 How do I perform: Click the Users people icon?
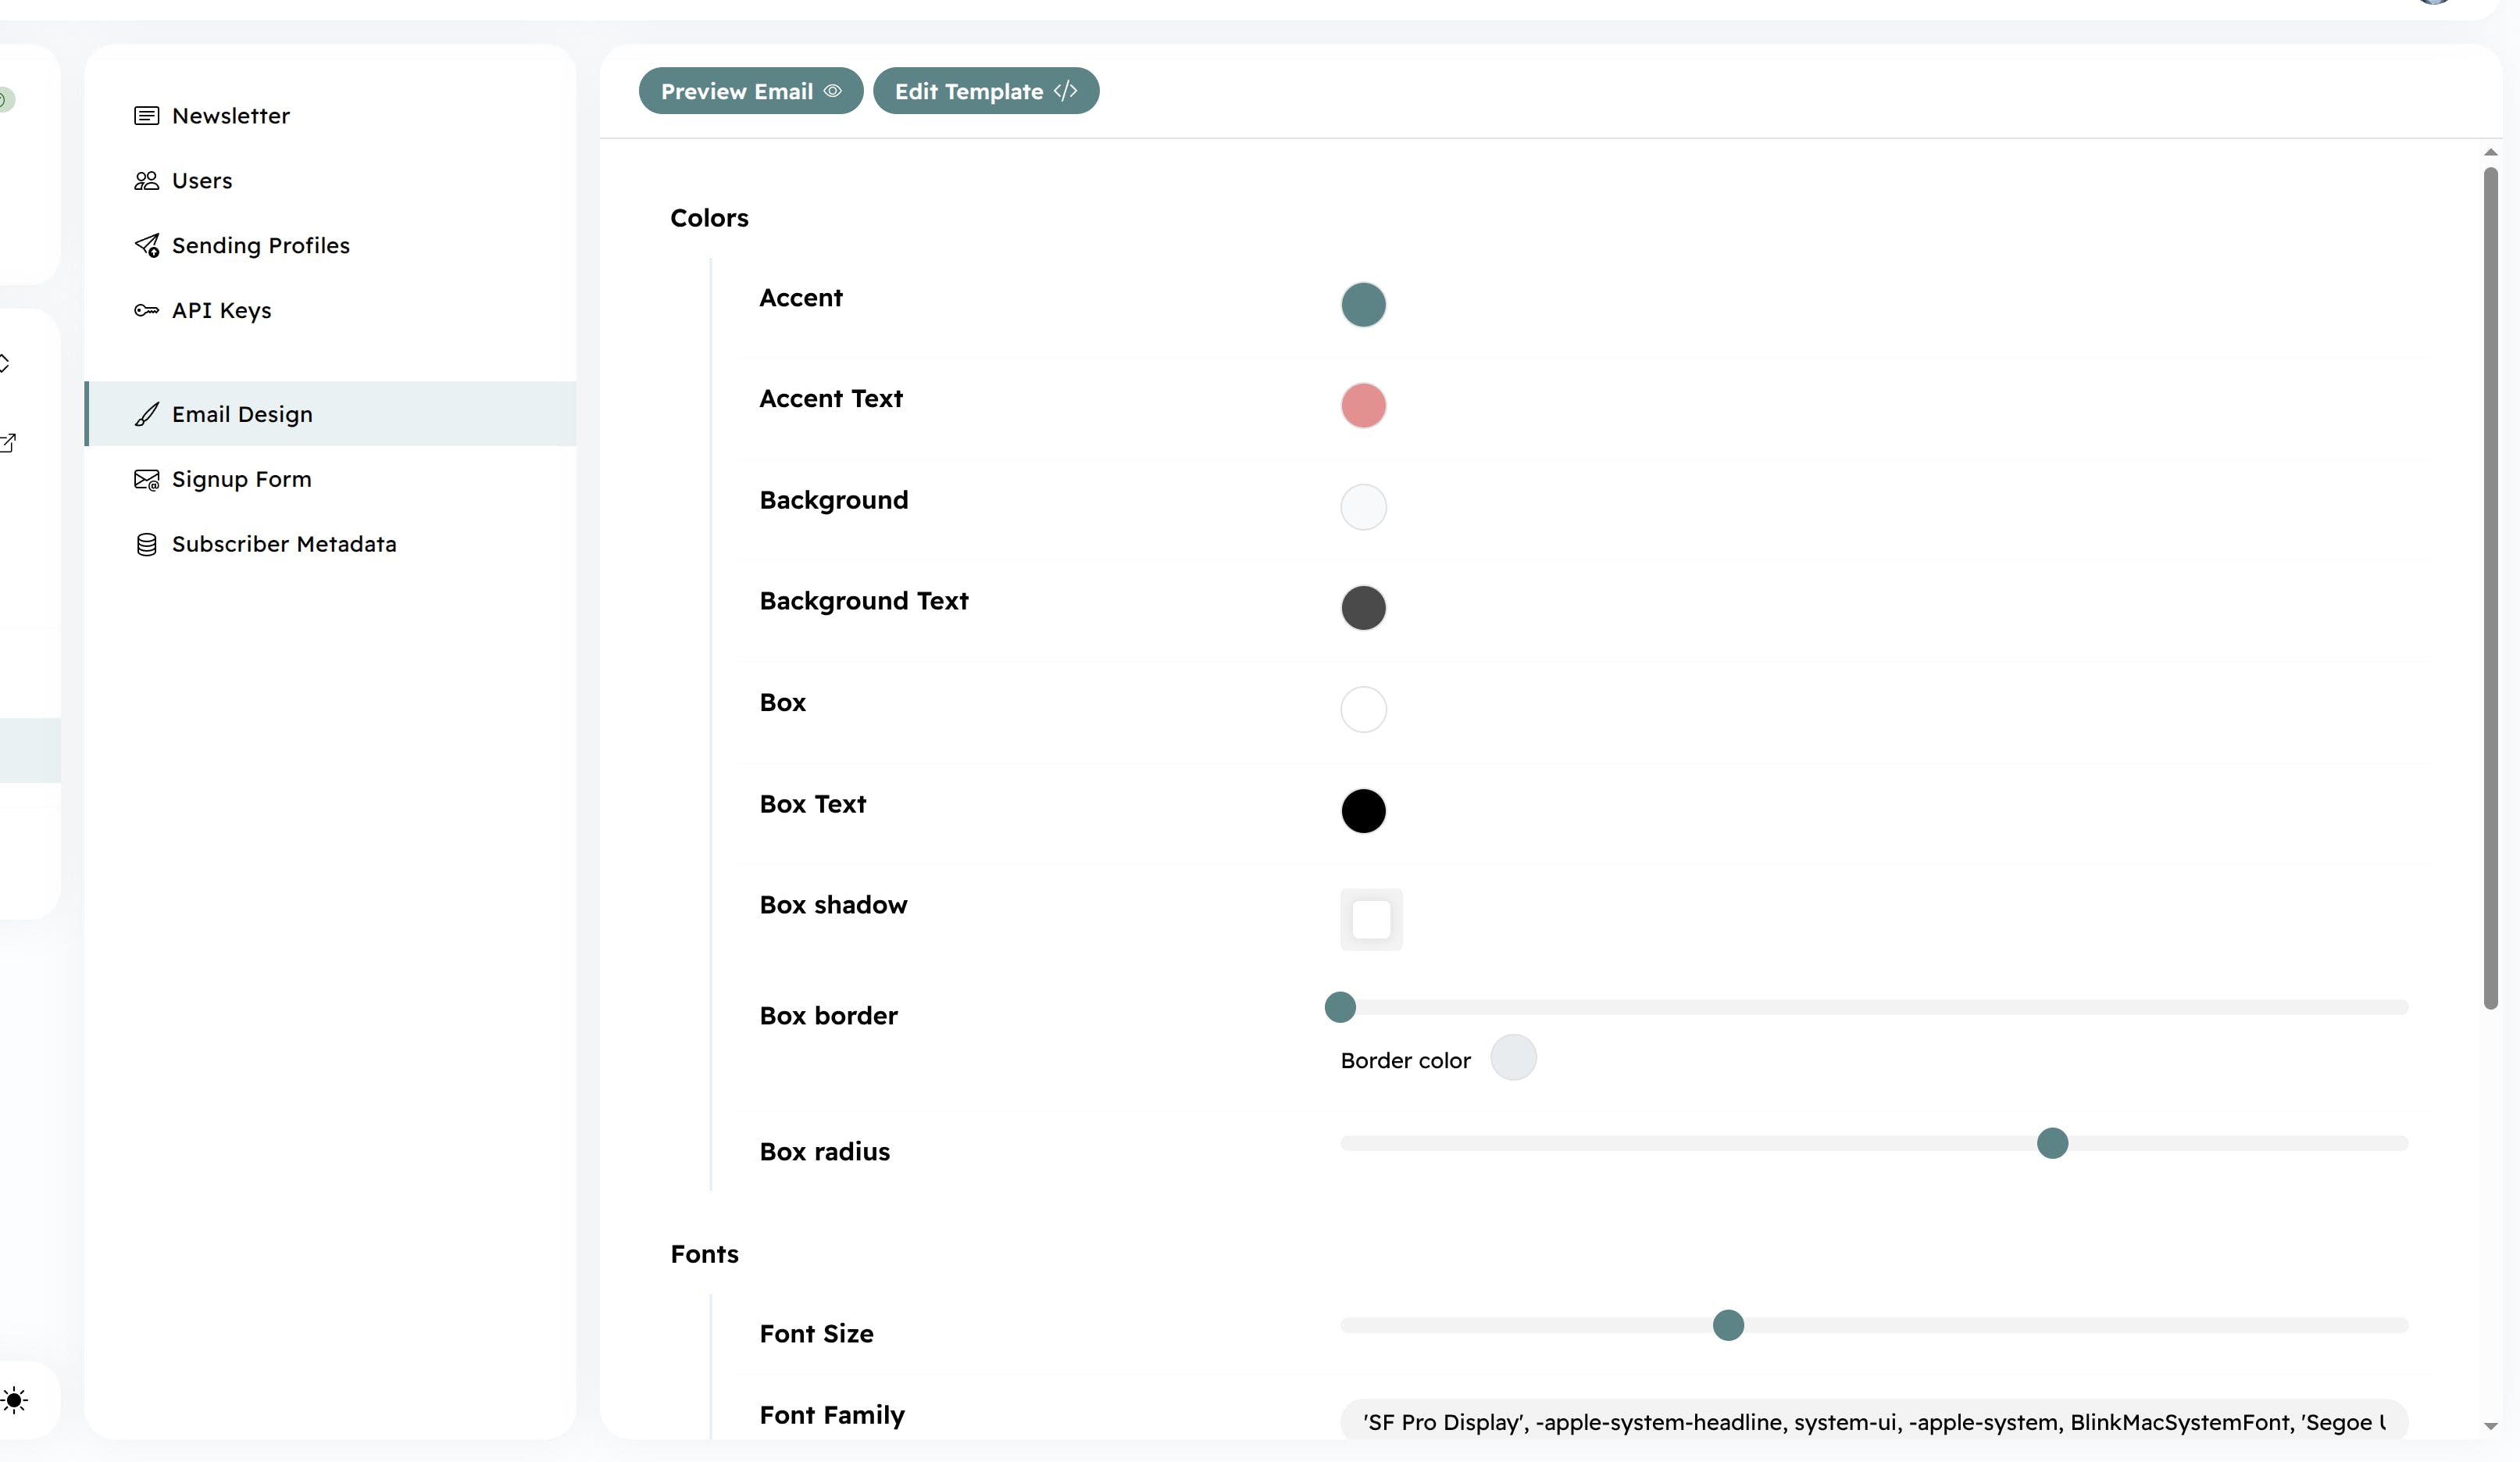[x=146, y=181]
